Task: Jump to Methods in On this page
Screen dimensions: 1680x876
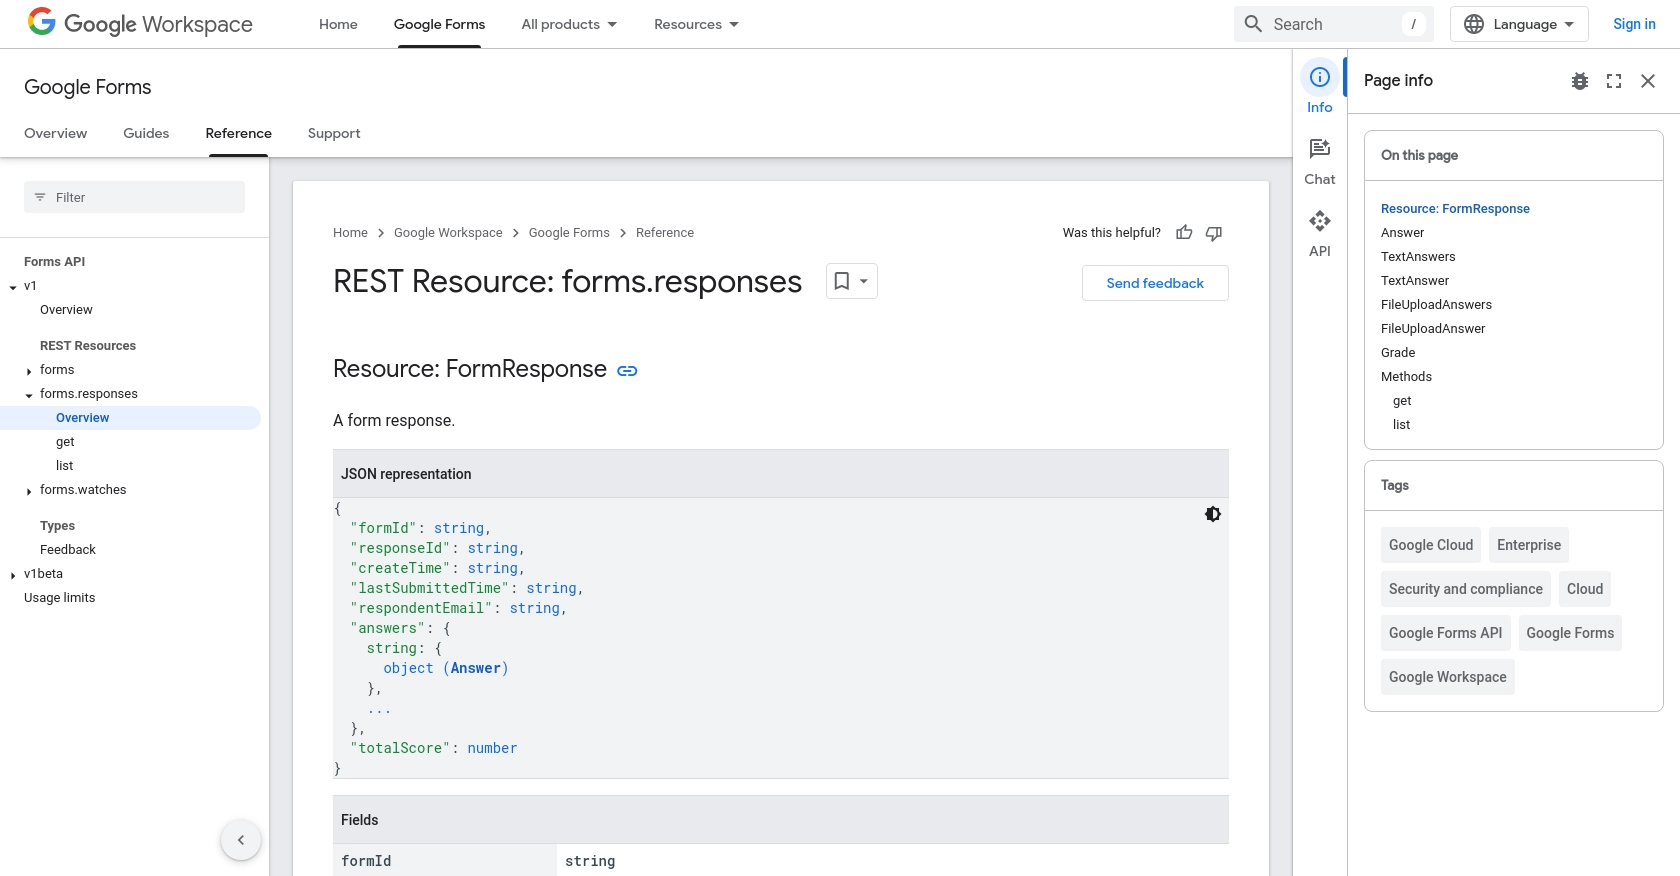Action: point(1406,377)
